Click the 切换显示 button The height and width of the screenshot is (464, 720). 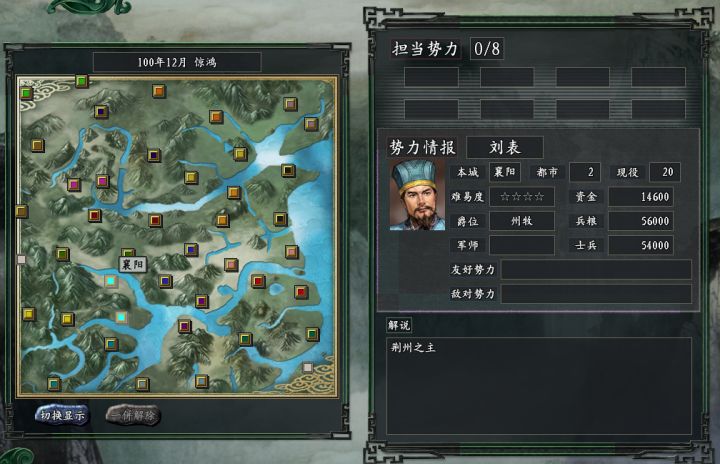[x=62, y=415]
